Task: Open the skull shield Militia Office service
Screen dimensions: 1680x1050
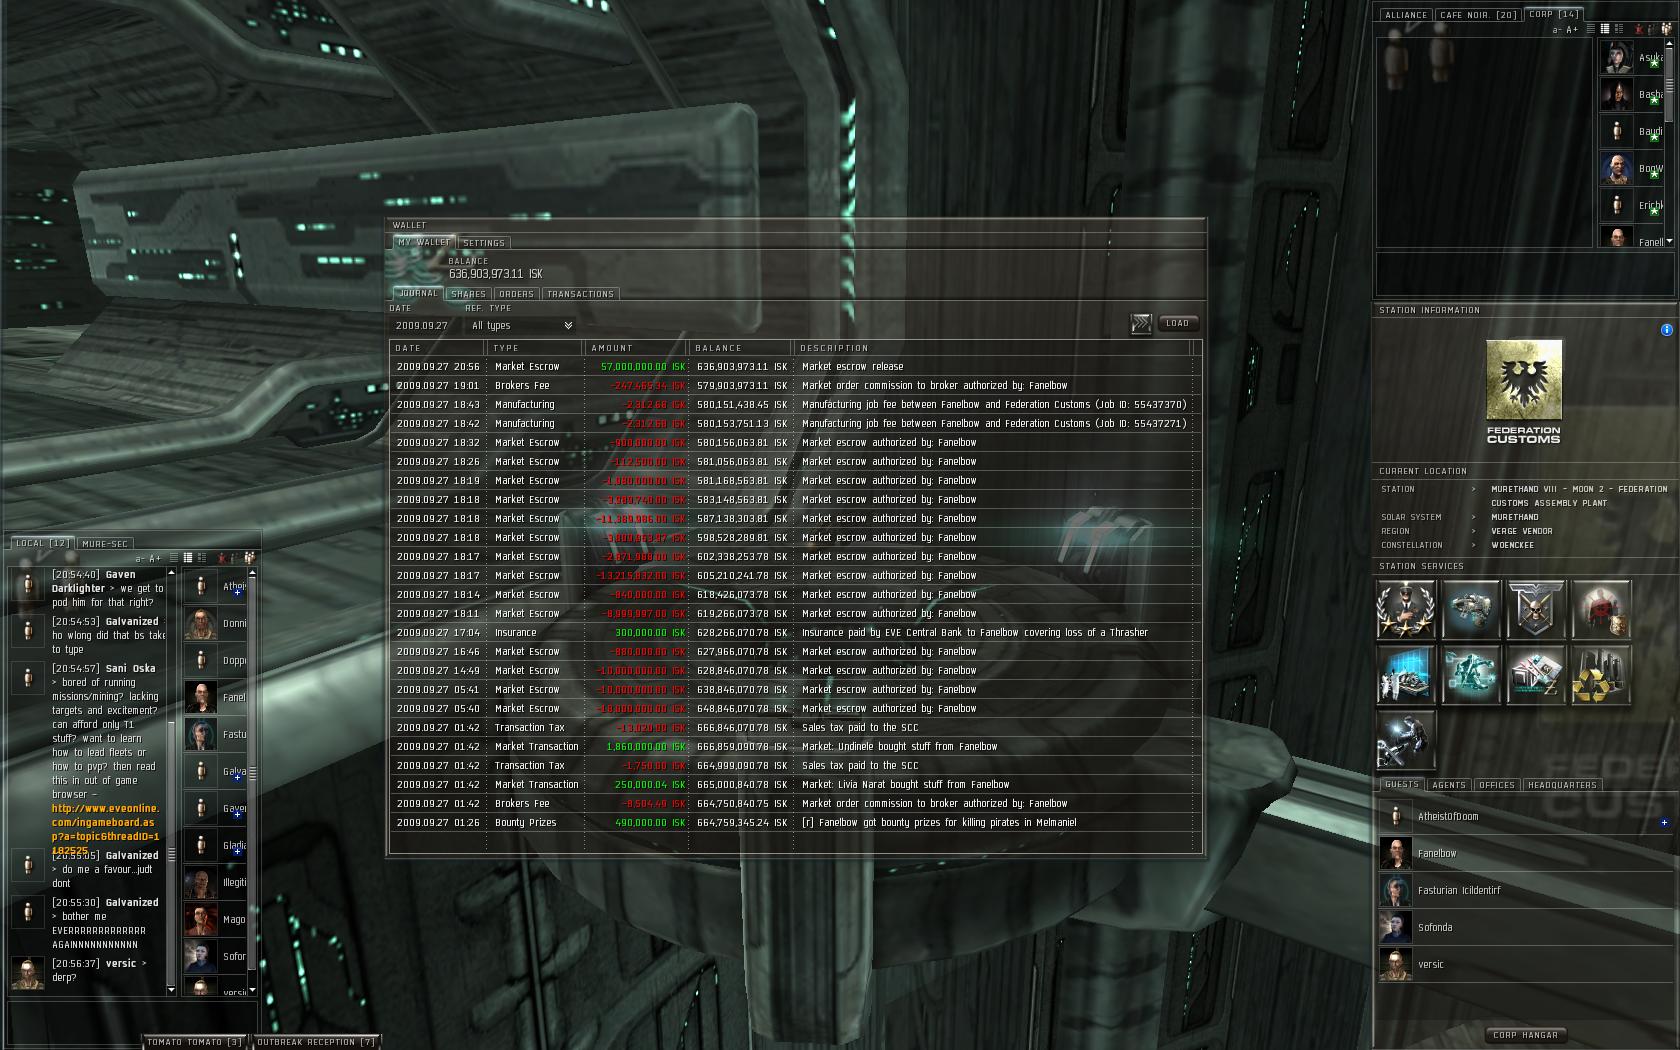Action: 1536,609
